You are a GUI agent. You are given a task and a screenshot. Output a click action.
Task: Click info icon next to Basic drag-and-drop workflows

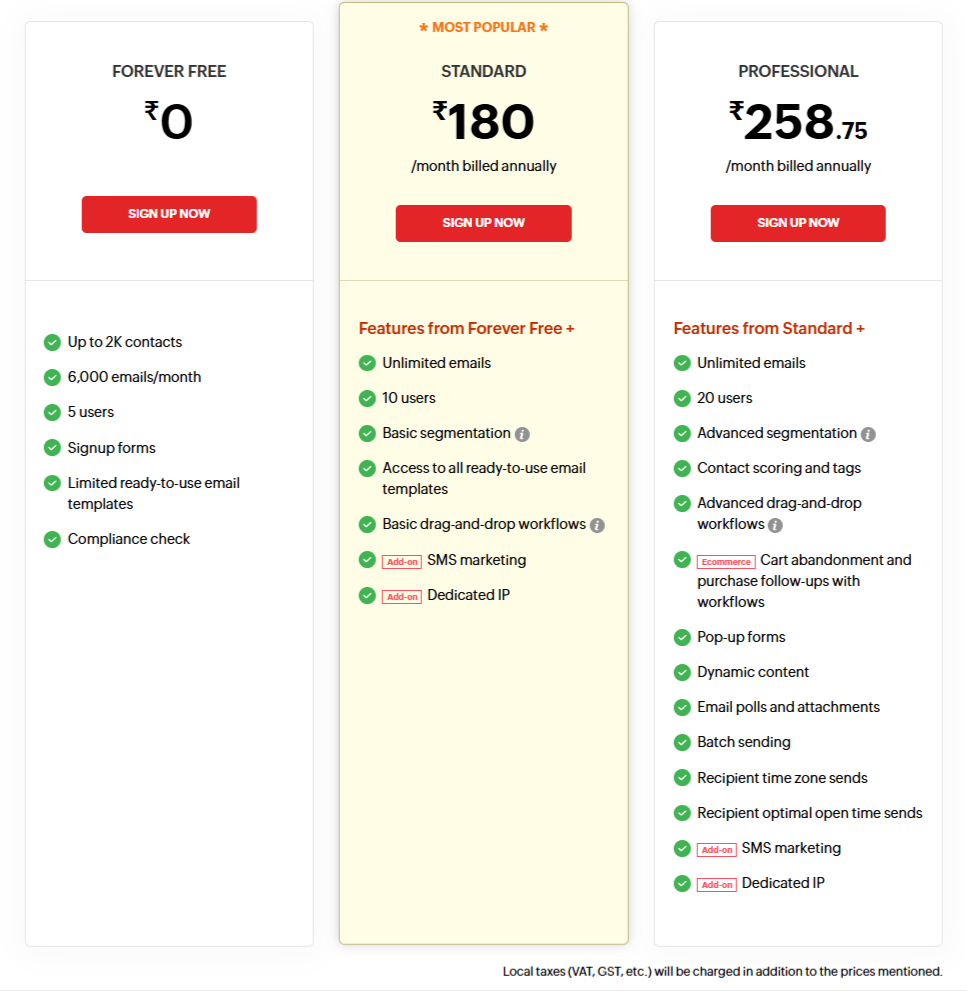click(597, 525)
